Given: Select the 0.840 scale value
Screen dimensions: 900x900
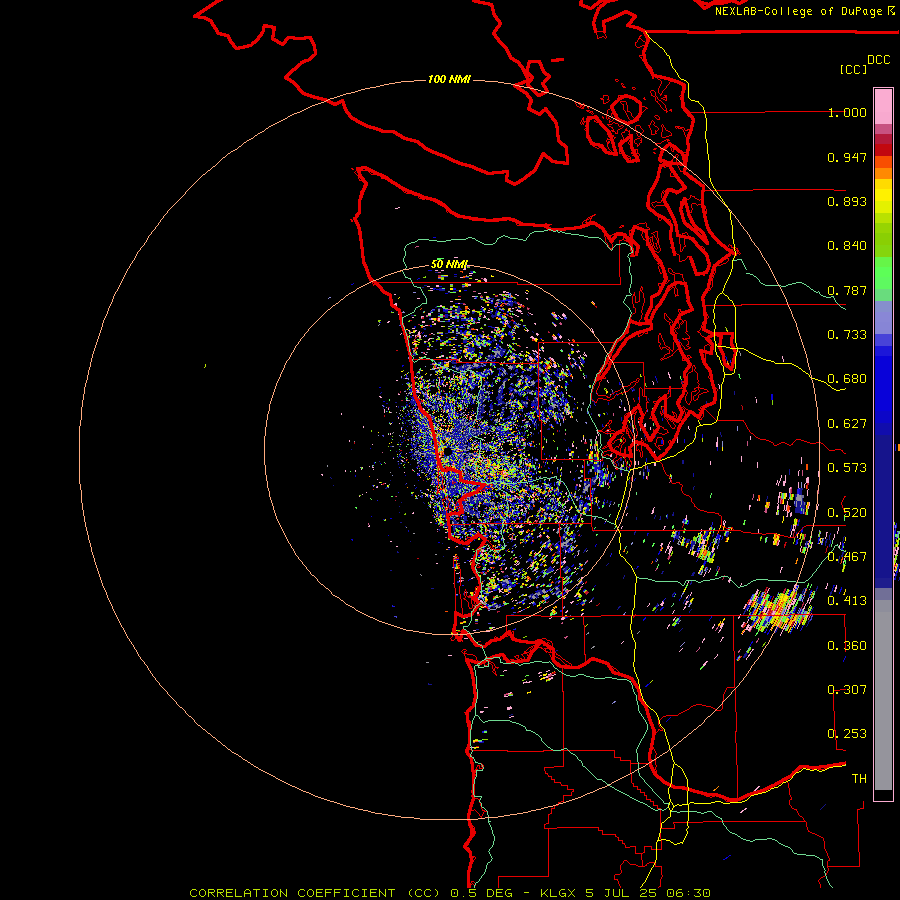Looking at the screenshot, I should coord(847,246).
